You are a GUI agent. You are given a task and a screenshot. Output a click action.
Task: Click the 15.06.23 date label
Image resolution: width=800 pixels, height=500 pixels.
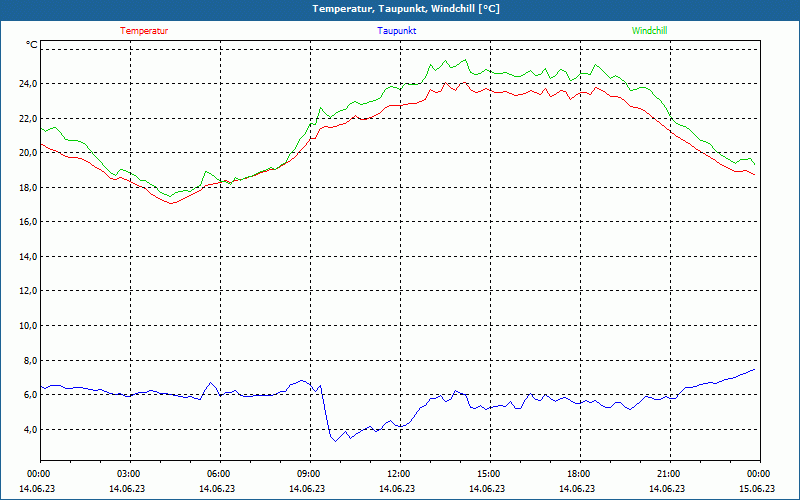[x=757, y=488]
